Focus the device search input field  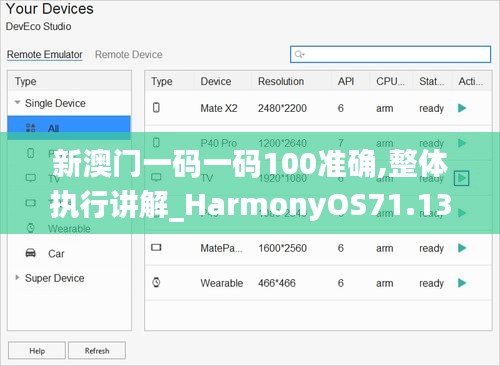[x=390, y=54]
